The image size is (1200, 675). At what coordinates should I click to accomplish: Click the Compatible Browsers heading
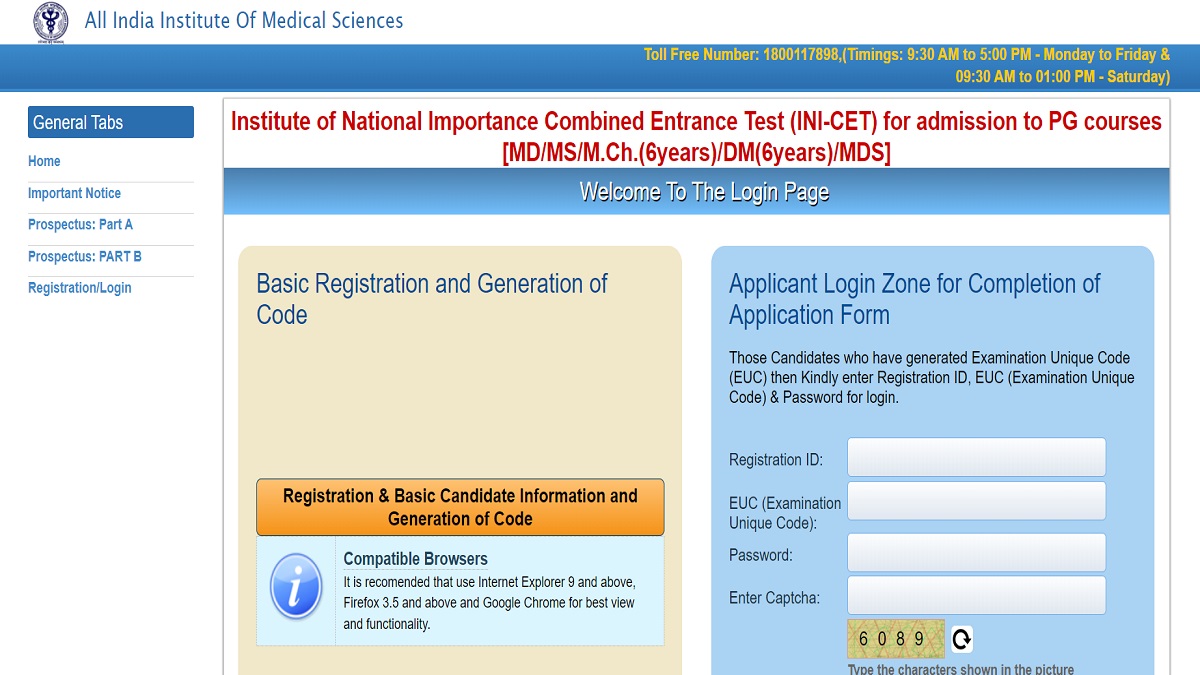[416, 559]
